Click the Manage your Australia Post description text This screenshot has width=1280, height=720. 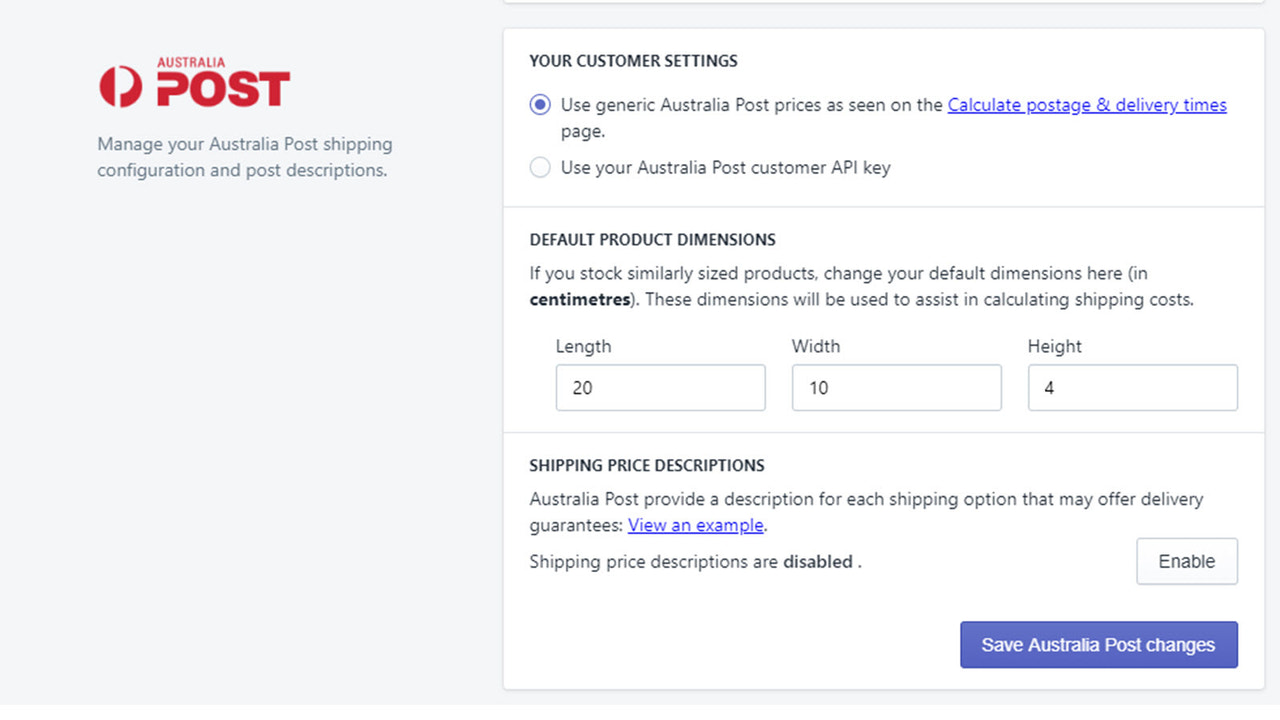click(244, 157)
